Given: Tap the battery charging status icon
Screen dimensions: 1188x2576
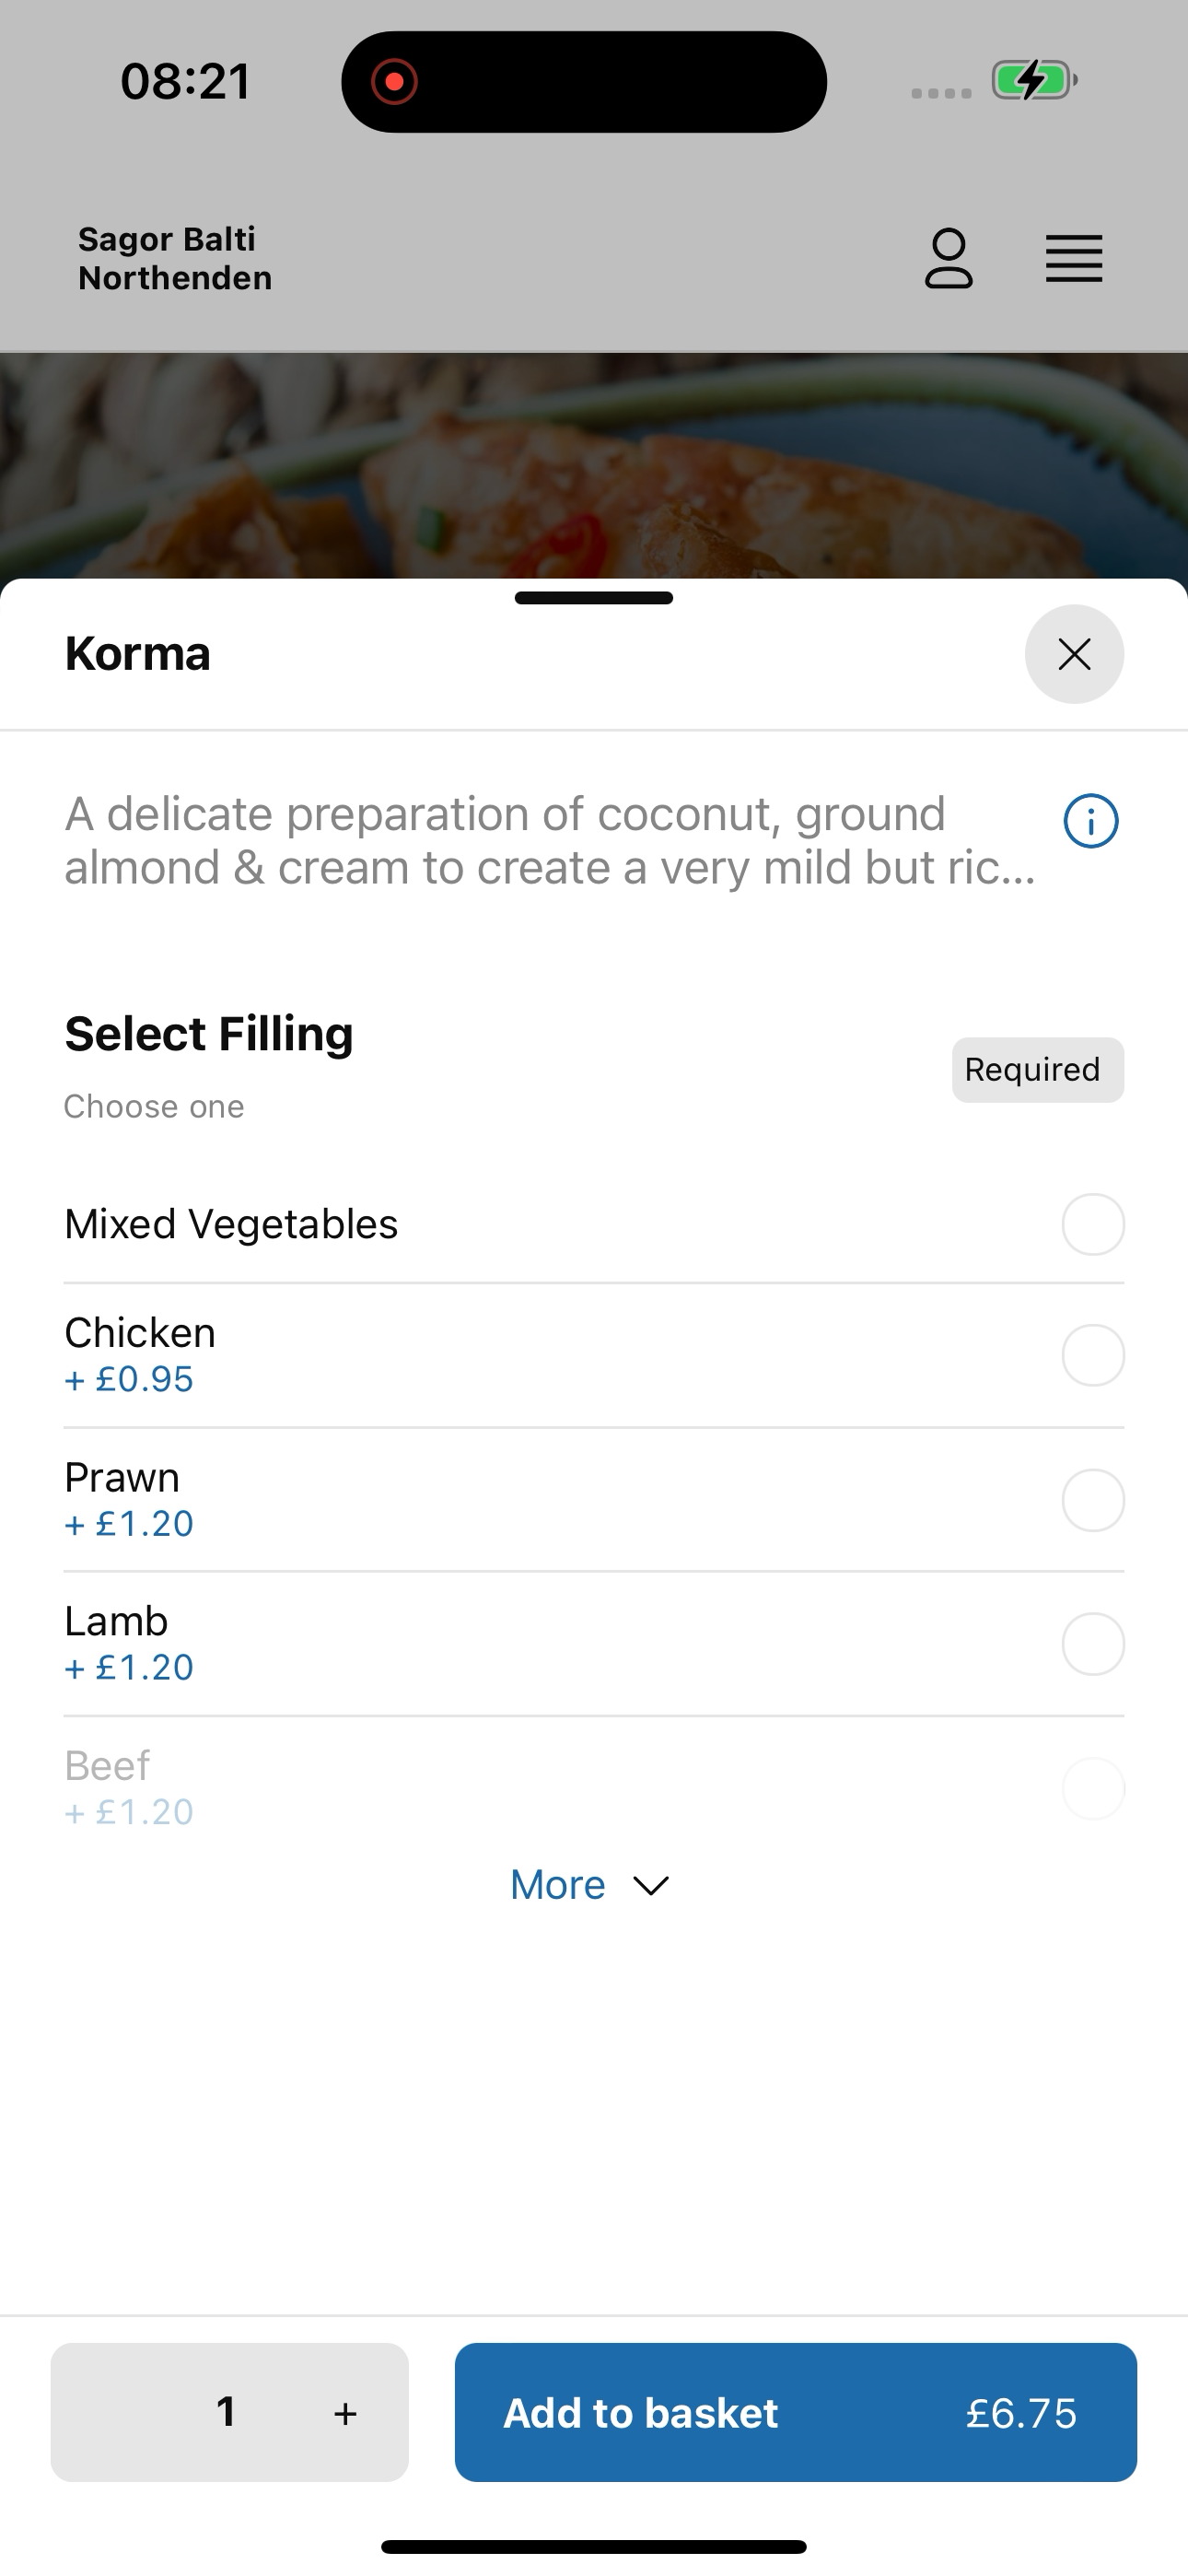Looking at the screenshot, I should [x=1033, y=80].
